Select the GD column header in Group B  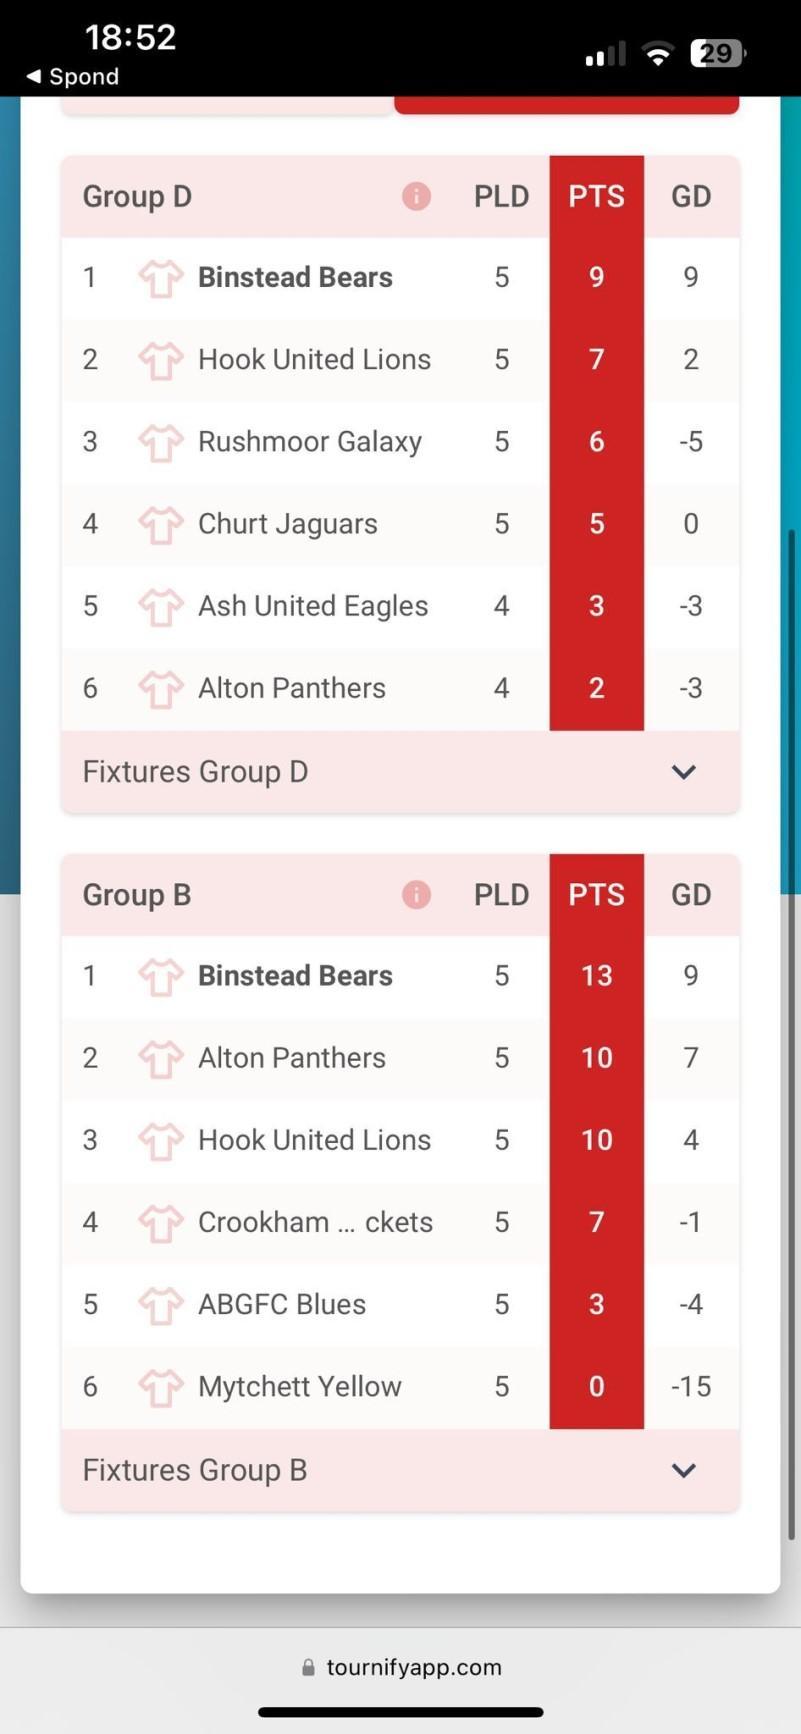pos(691,894)
